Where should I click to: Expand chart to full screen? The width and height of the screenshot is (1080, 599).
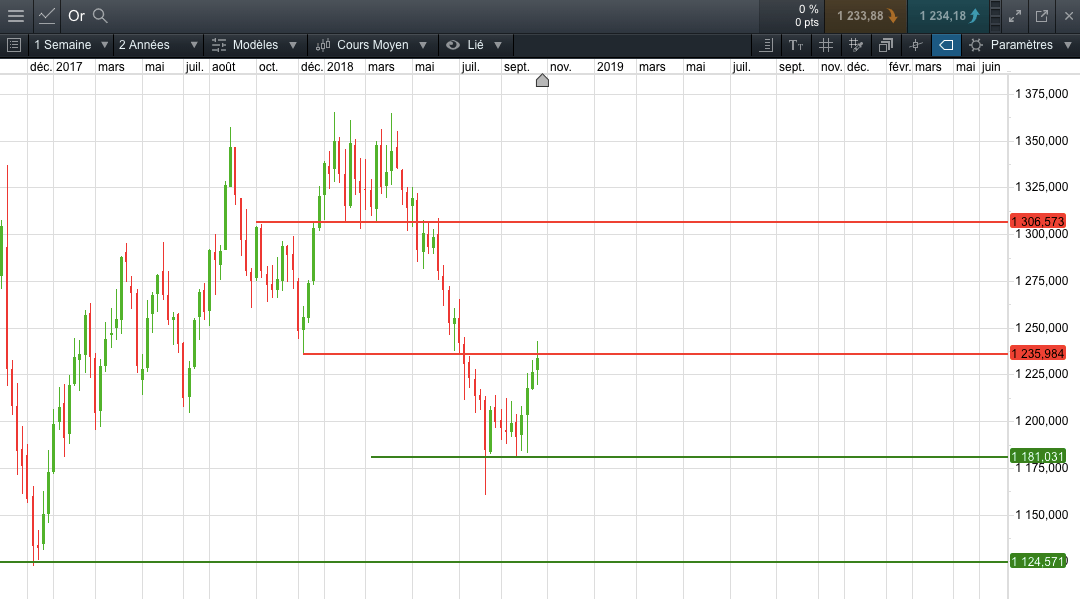click(1015, 16)
